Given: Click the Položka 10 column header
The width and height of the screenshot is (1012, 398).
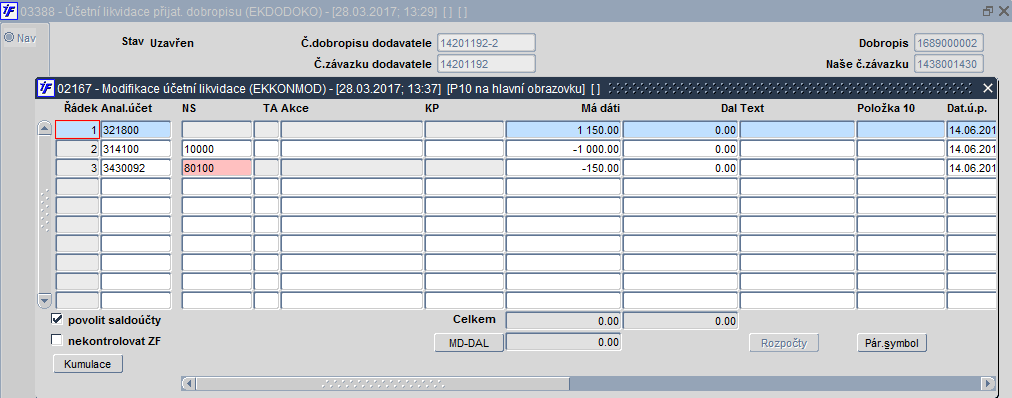Looking at the screenshot, I should coord(886,108).
